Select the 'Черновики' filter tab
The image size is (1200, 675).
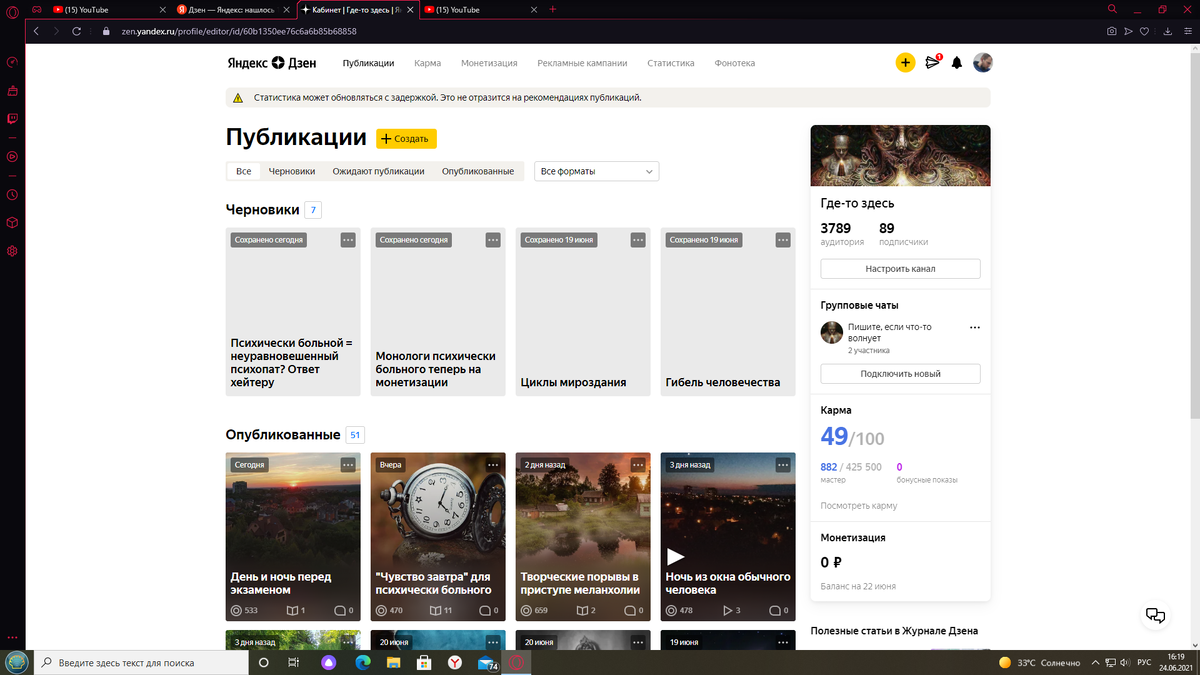click(x=292, y=171)
